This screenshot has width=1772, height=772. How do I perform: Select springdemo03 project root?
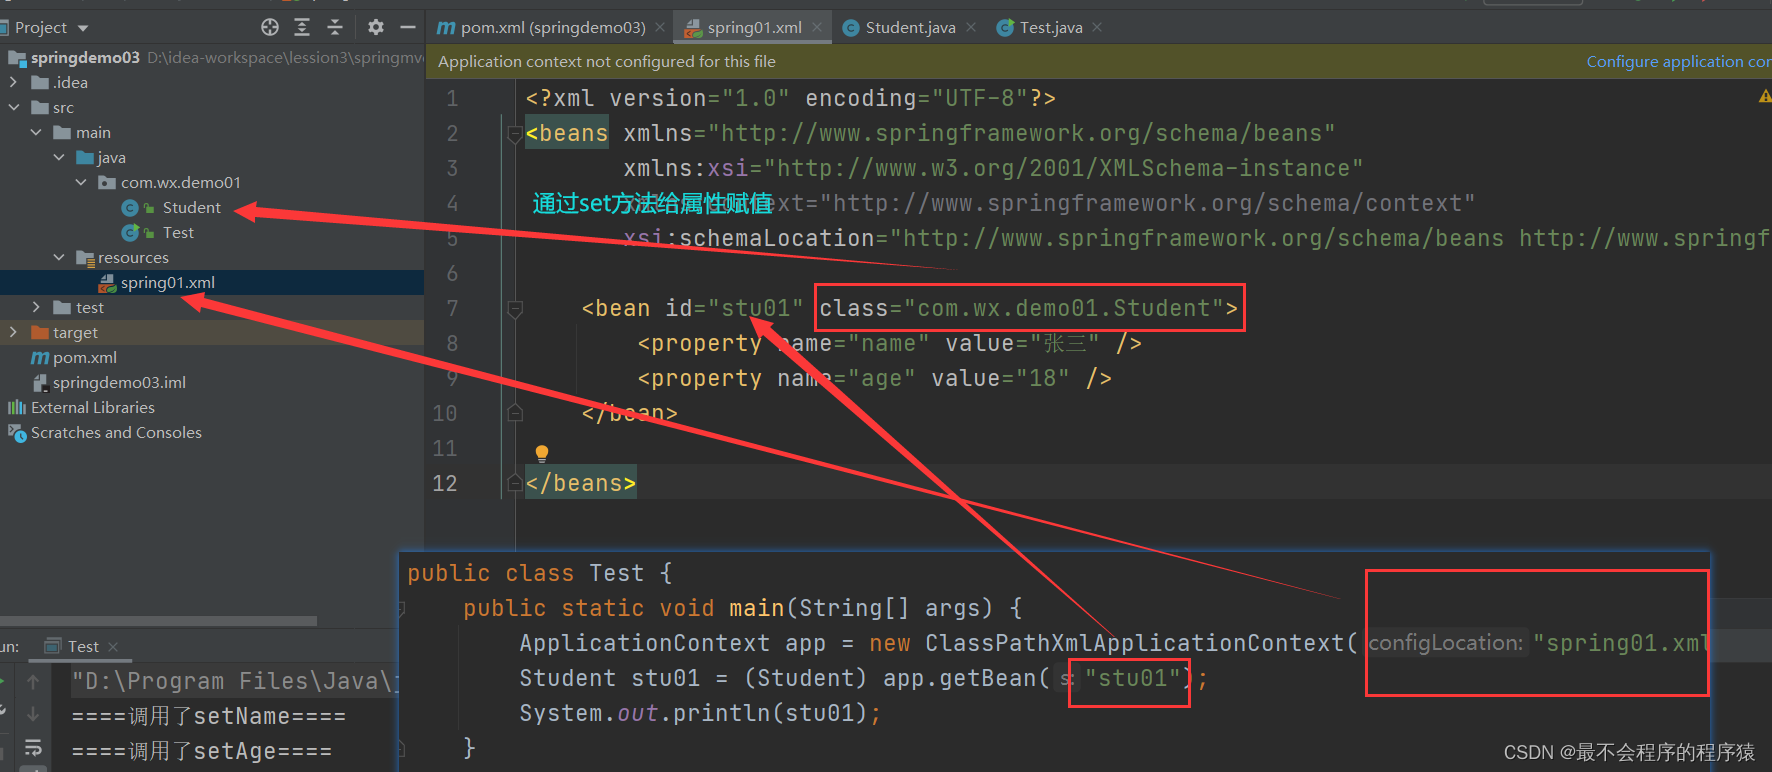click(85, 58)
